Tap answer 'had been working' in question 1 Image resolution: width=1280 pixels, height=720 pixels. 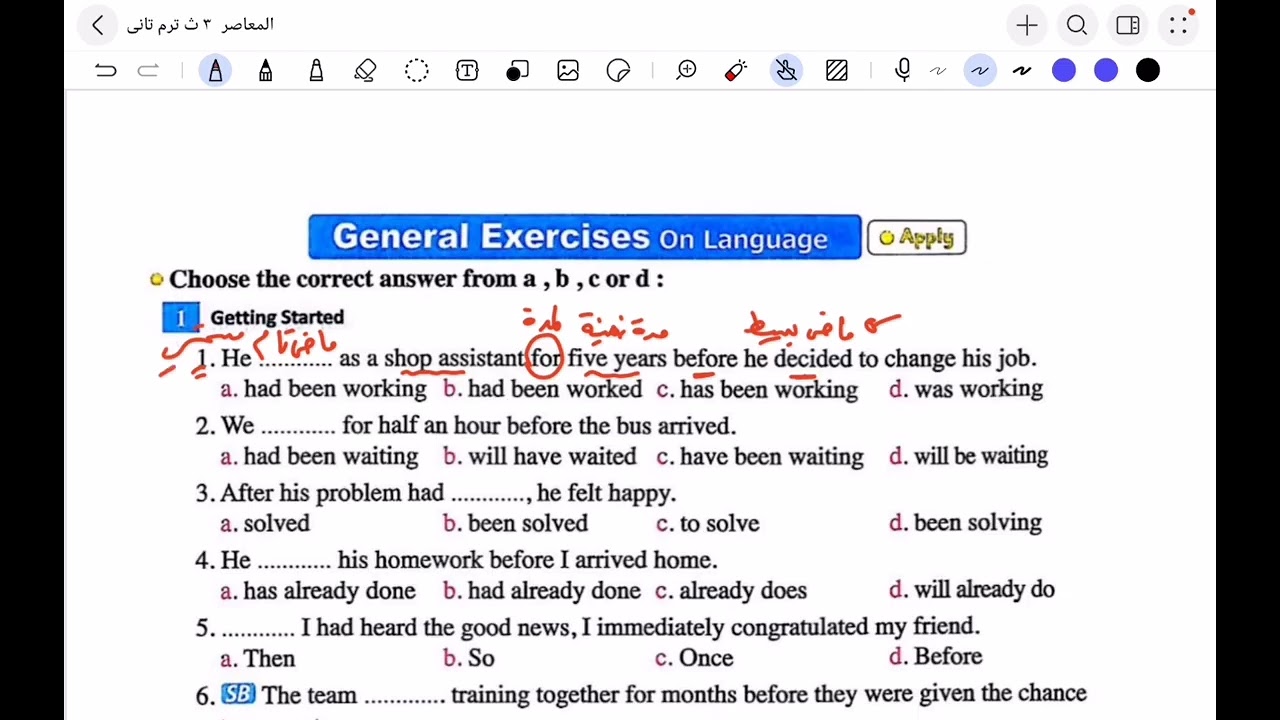click(335, 389)
